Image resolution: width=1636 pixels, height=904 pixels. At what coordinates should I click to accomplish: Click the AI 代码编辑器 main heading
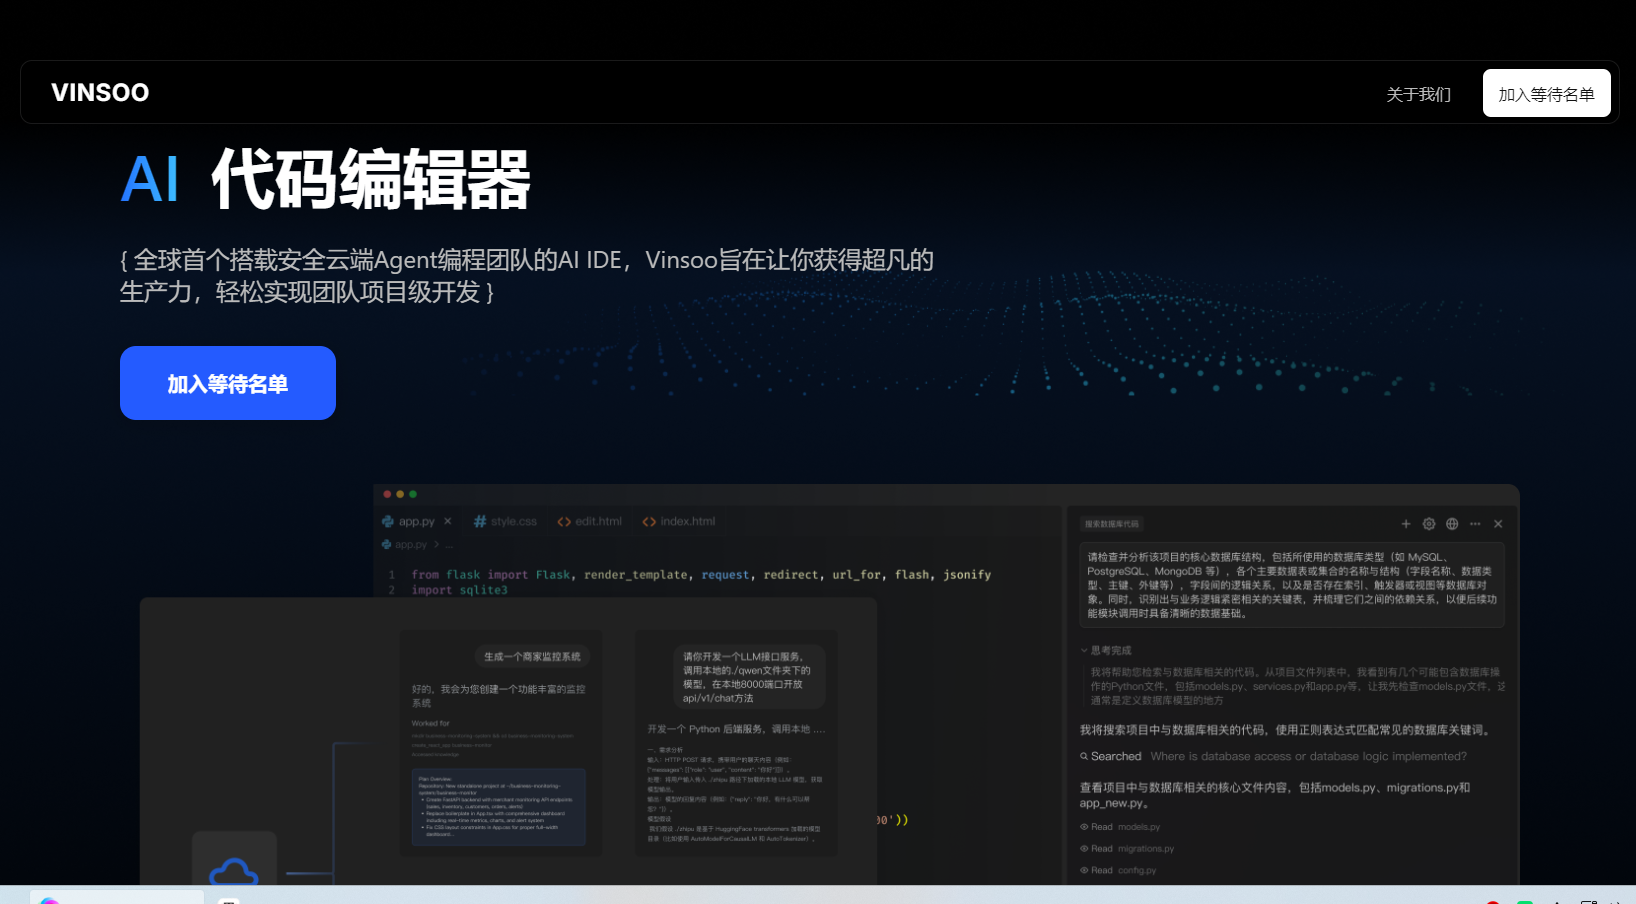[x=325, y=180]
